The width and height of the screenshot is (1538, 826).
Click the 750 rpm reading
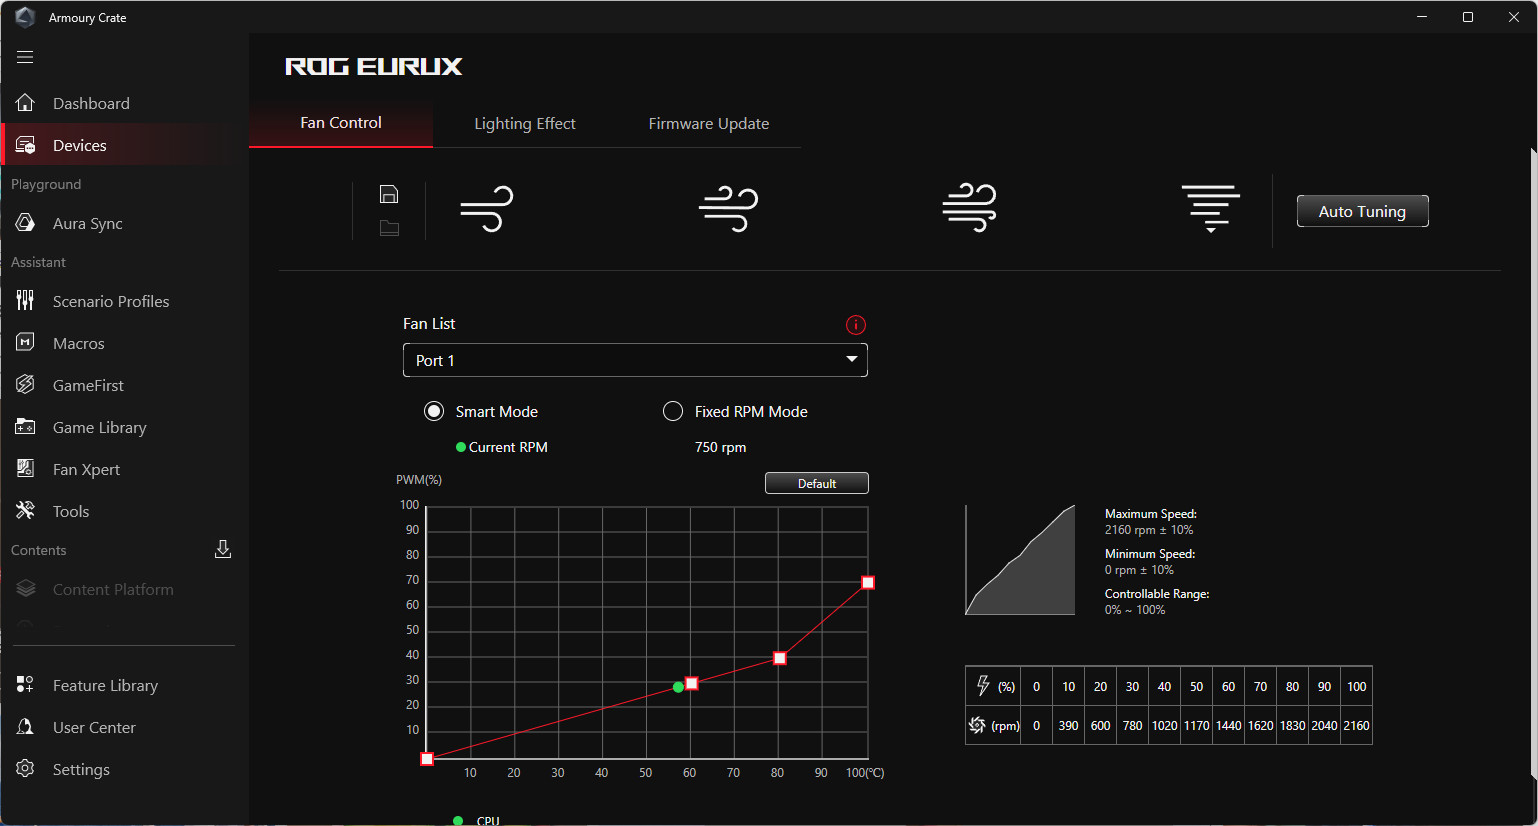[721, 447]
